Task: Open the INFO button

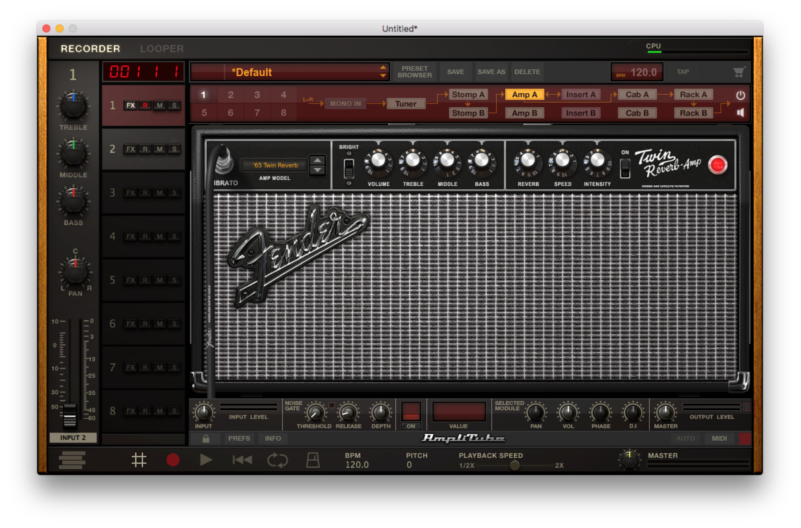Action: tap(273, 439)
